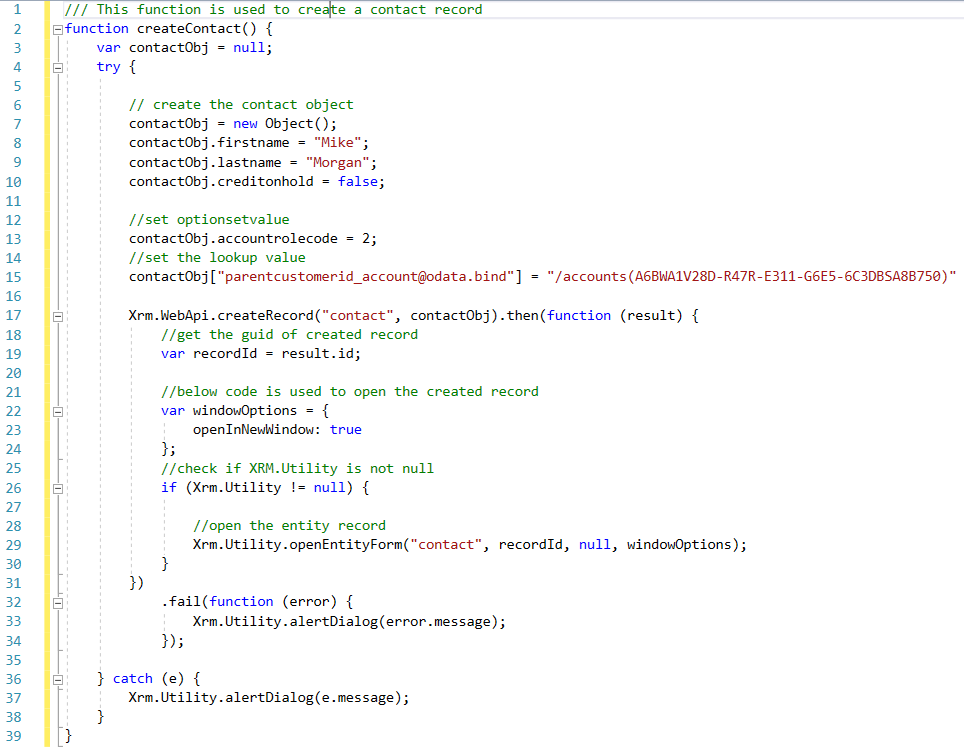Collapse the try block on line 4
964x753 pixels.
(57, 67)
